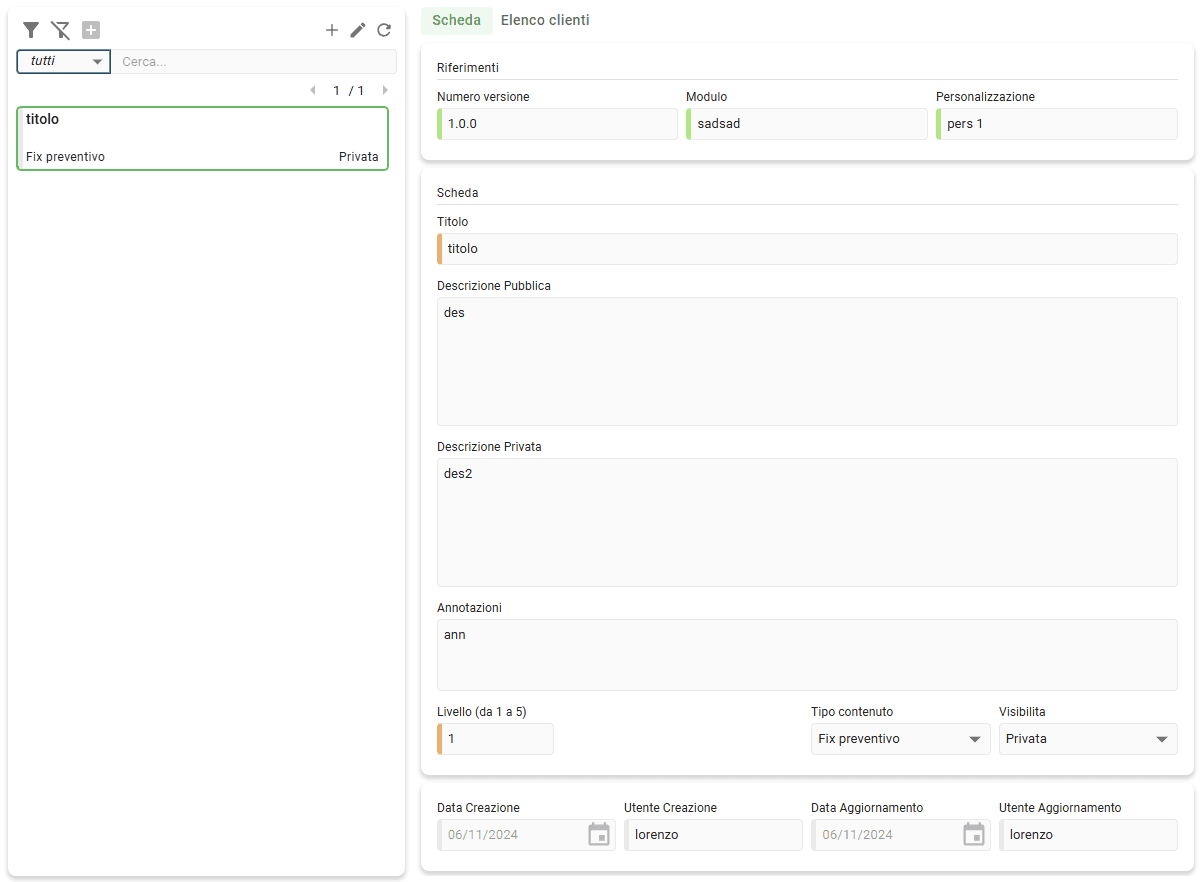1200x882 pixels.
Task: Refresh the list with reload icon
Action: click(x=384, y=30)
